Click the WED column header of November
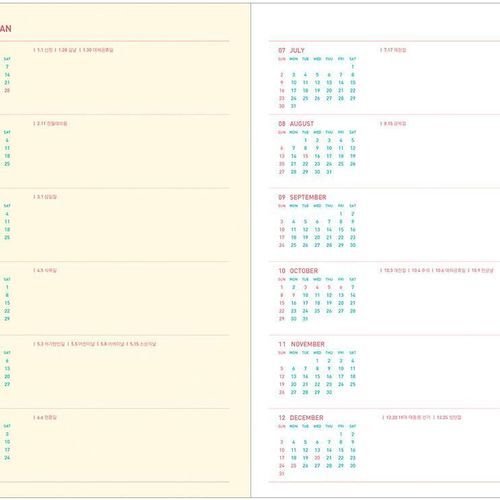Image resolution: width=500 pixels, height=500 pixels. (317, 353)
